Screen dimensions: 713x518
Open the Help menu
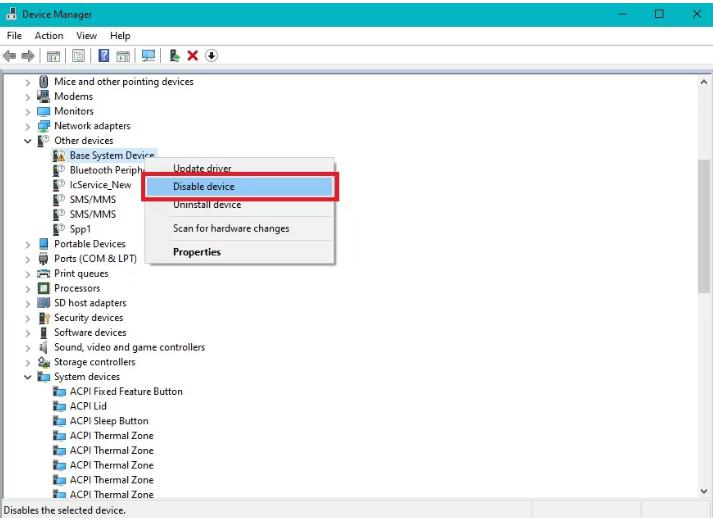tap(120, 35)
